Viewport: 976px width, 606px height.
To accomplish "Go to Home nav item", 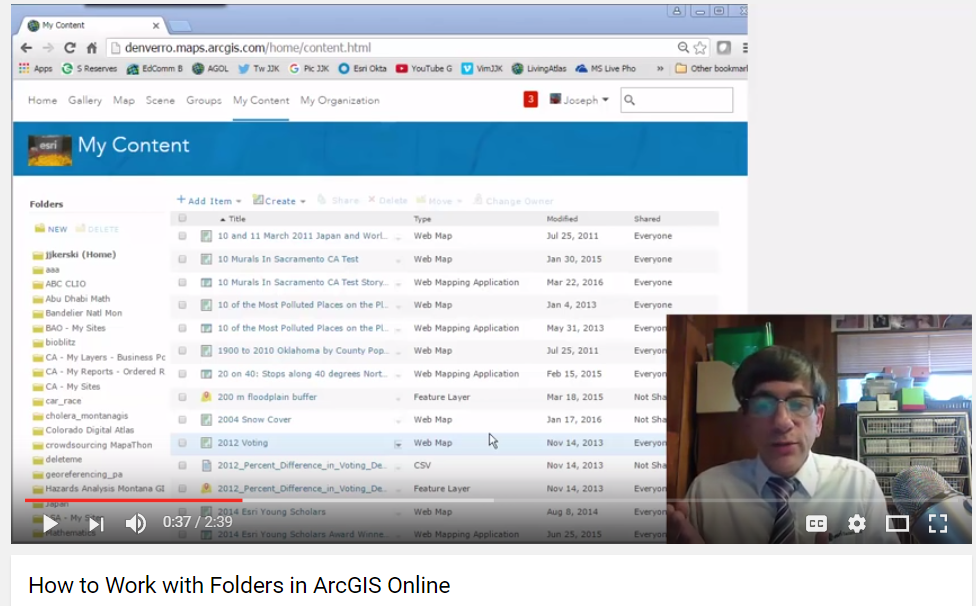I will pyautogui.click(x=42, y=100).
